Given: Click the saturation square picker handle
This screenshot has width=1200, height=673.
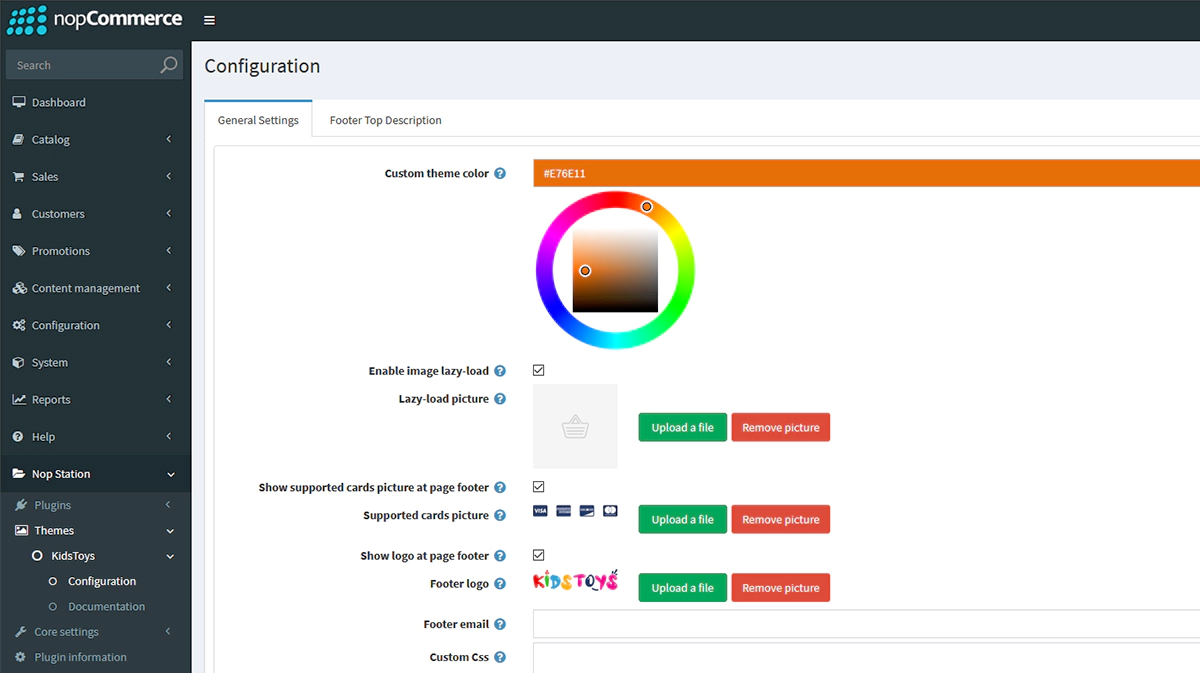Looking at the screenshot, I should (x=585, y=271).
